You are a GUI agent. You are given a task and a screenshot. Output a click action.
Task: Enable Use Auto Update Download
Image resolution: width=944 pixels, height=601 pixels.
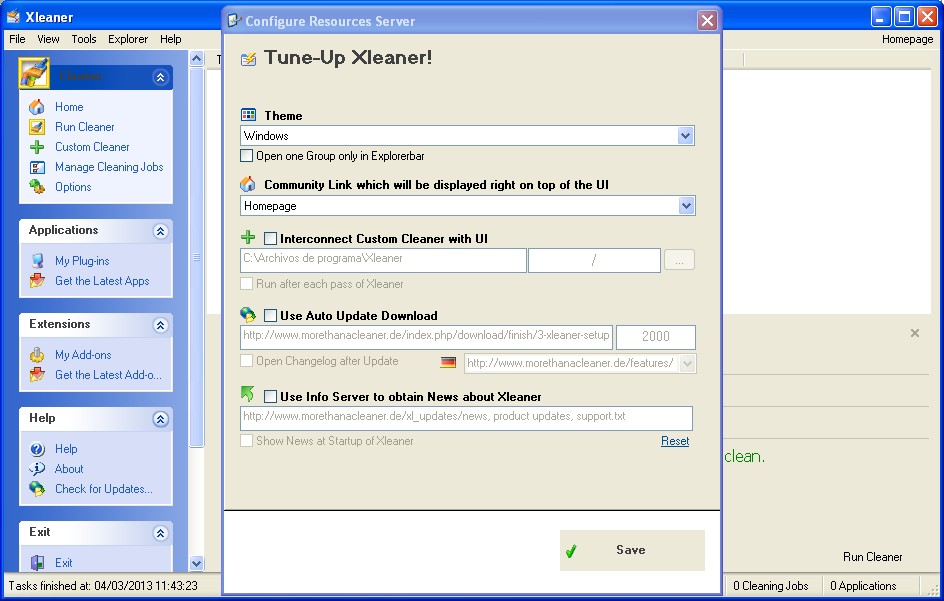(270, 316)
